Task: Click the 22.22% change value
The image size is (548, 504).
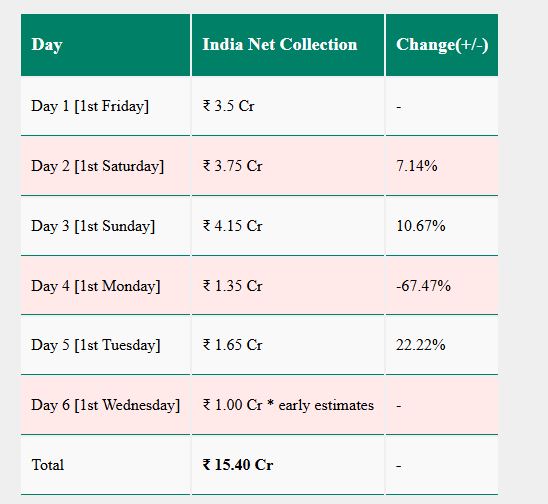Action: point(421,345)
